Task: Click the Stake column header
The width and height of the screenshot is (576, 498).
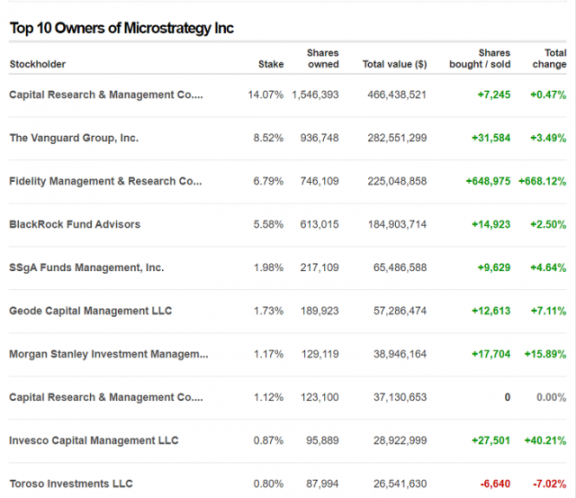Action: tap(271, 64)
